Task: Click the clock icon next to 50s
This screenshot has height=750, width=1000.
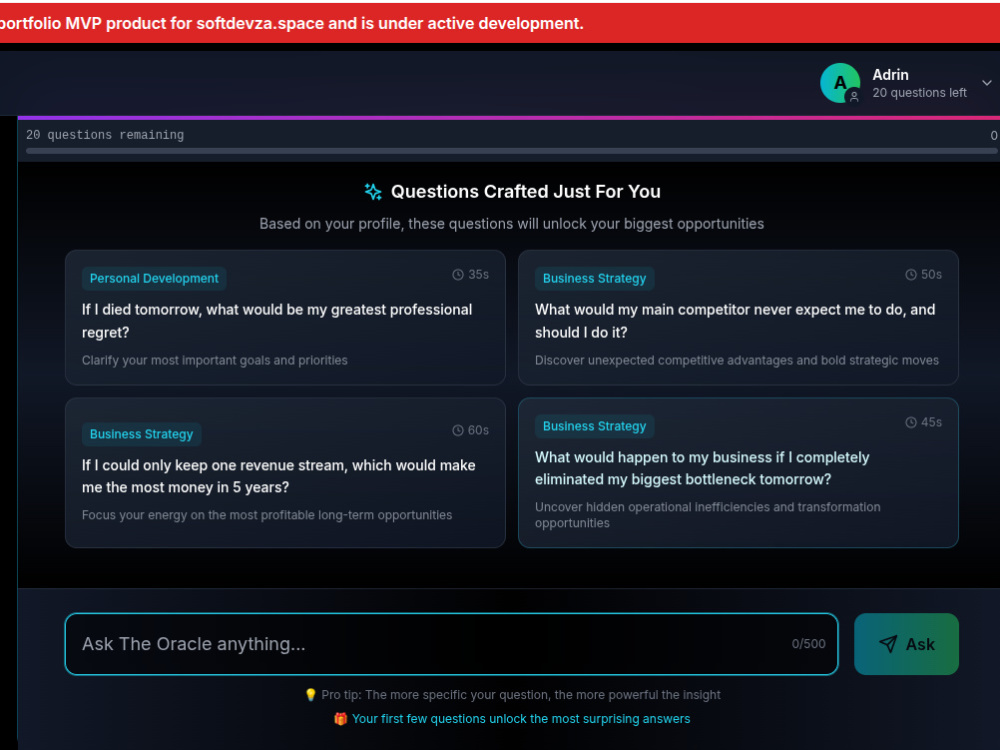Action: click(x=911, y=275)
